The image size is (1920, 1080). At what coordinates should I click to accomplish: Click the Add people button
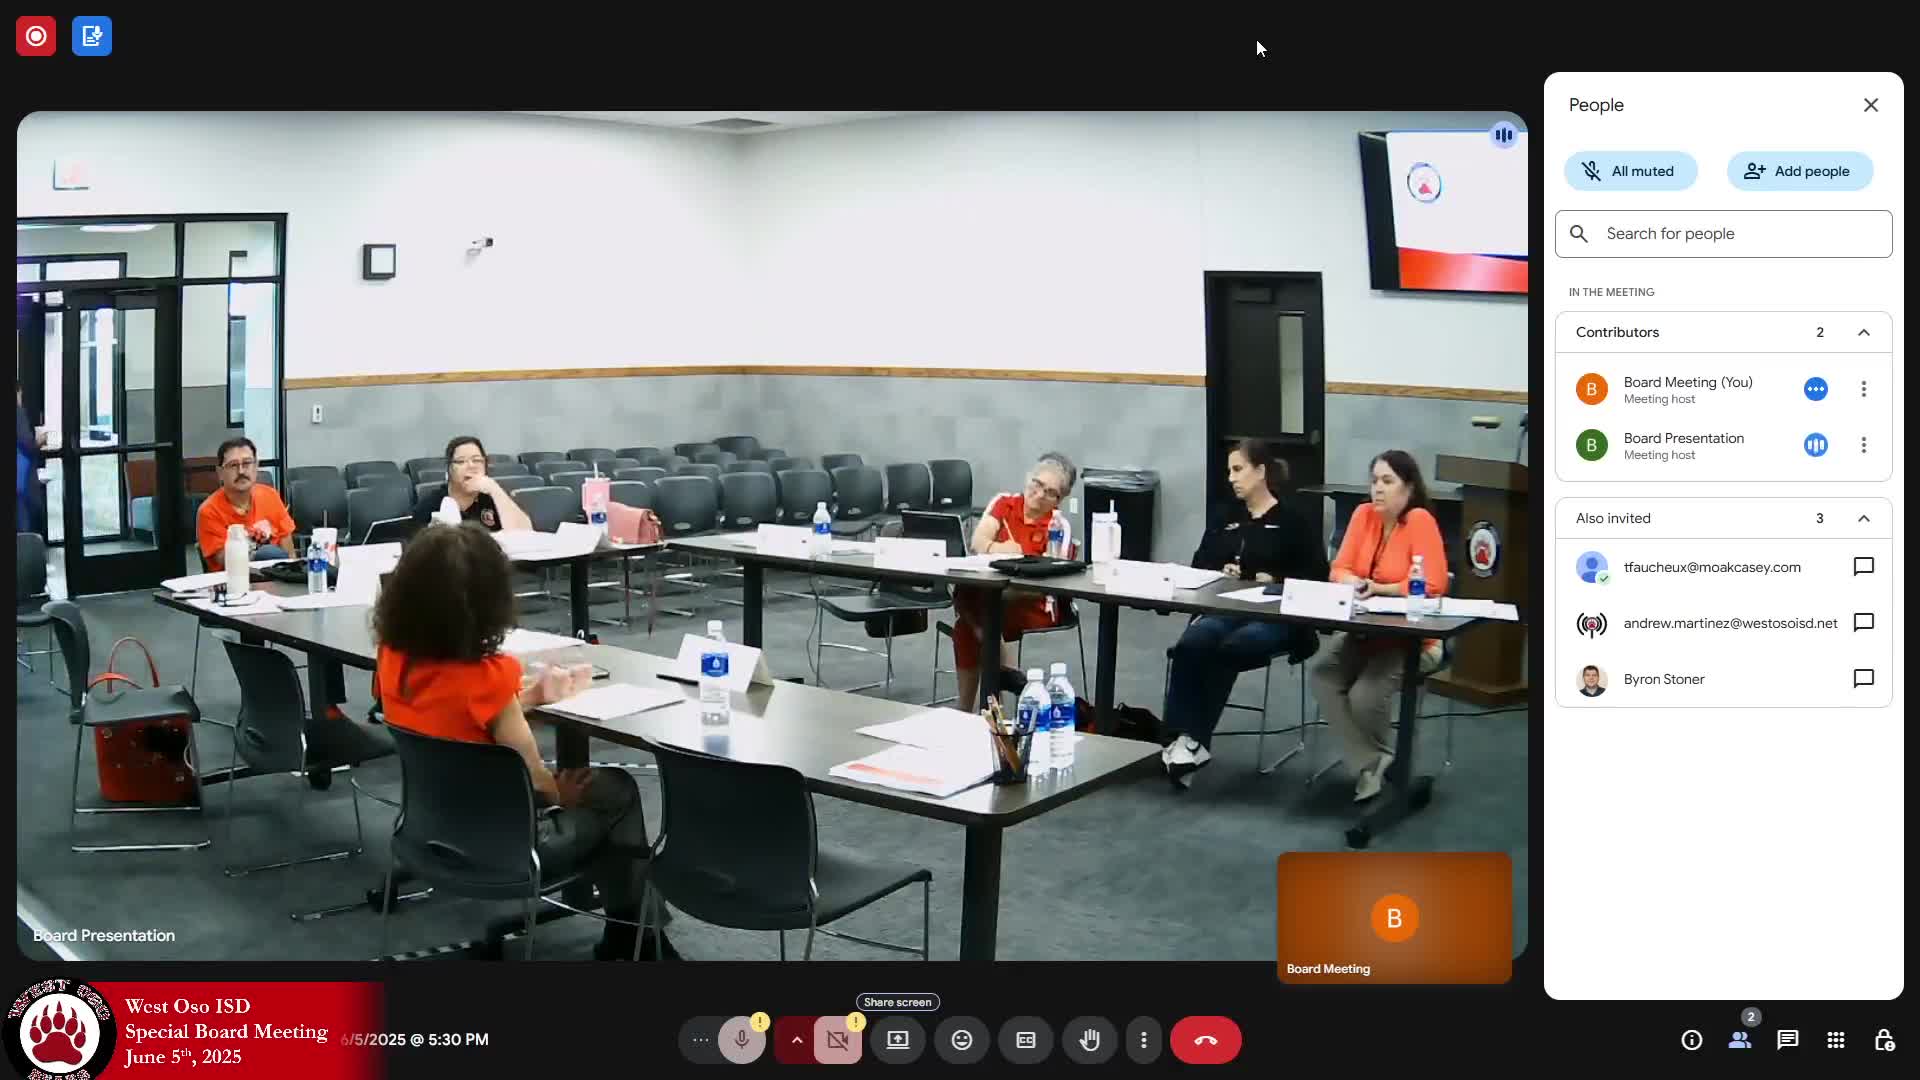point(1799,171)
